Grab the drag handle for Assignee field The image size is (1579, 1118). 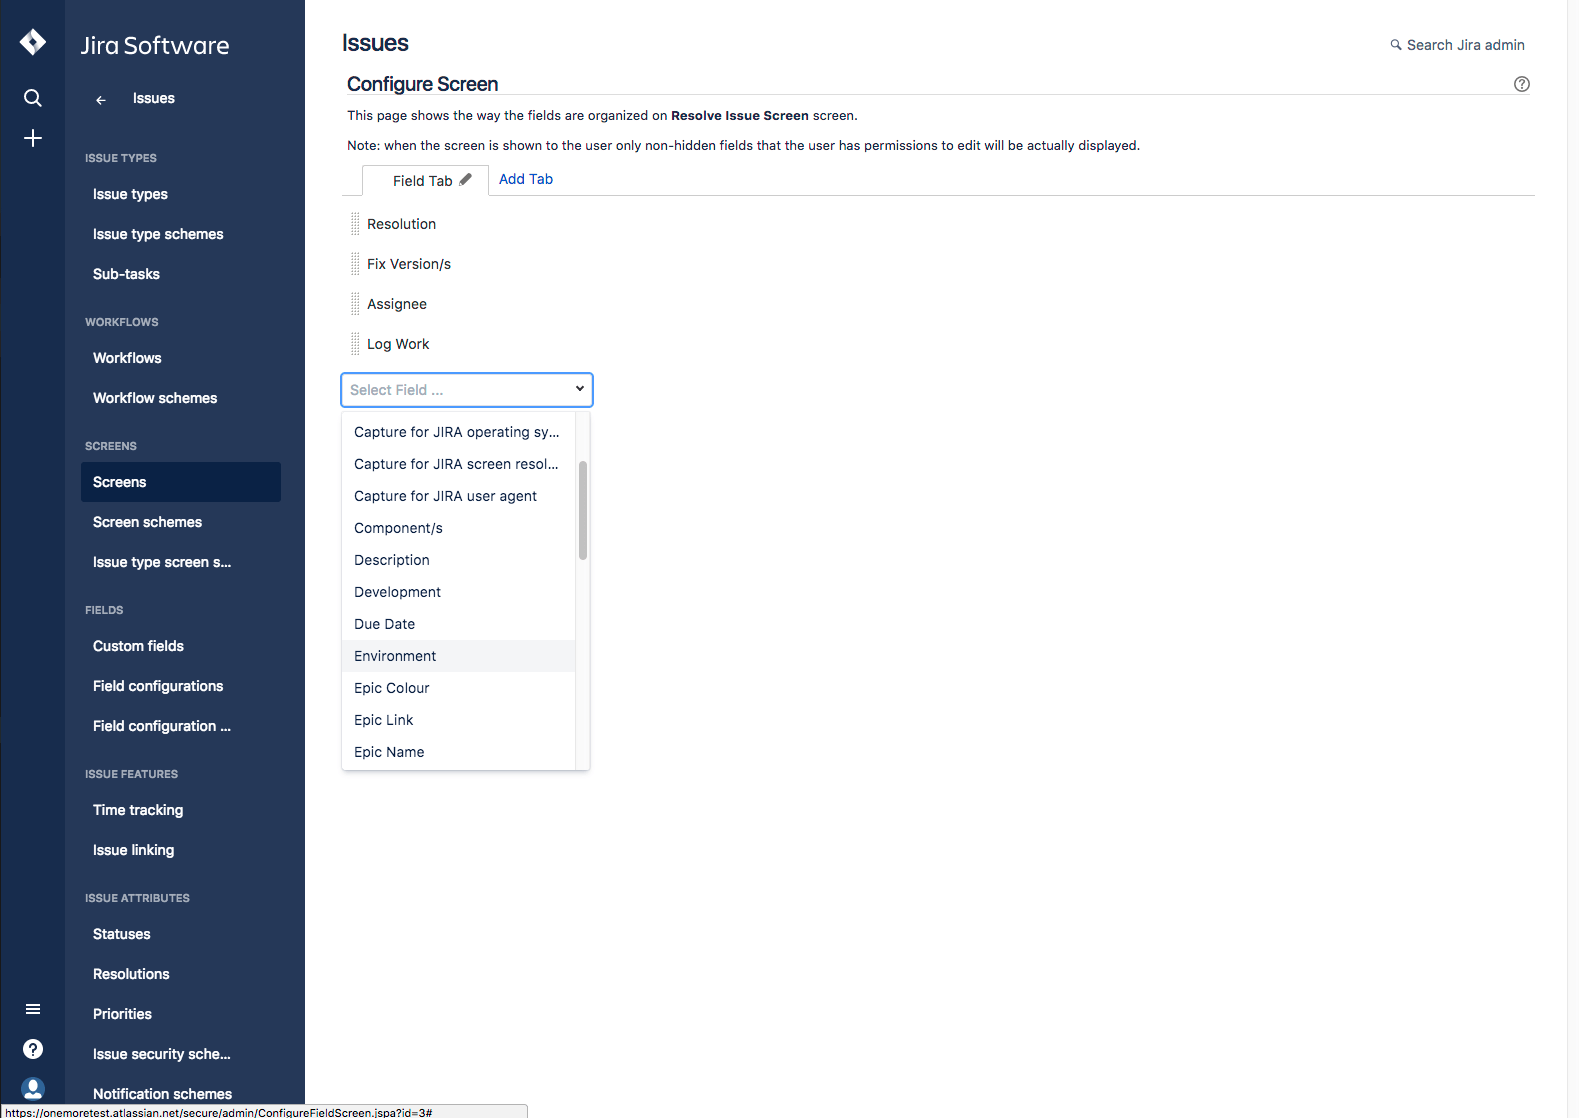tap(355, 304)
